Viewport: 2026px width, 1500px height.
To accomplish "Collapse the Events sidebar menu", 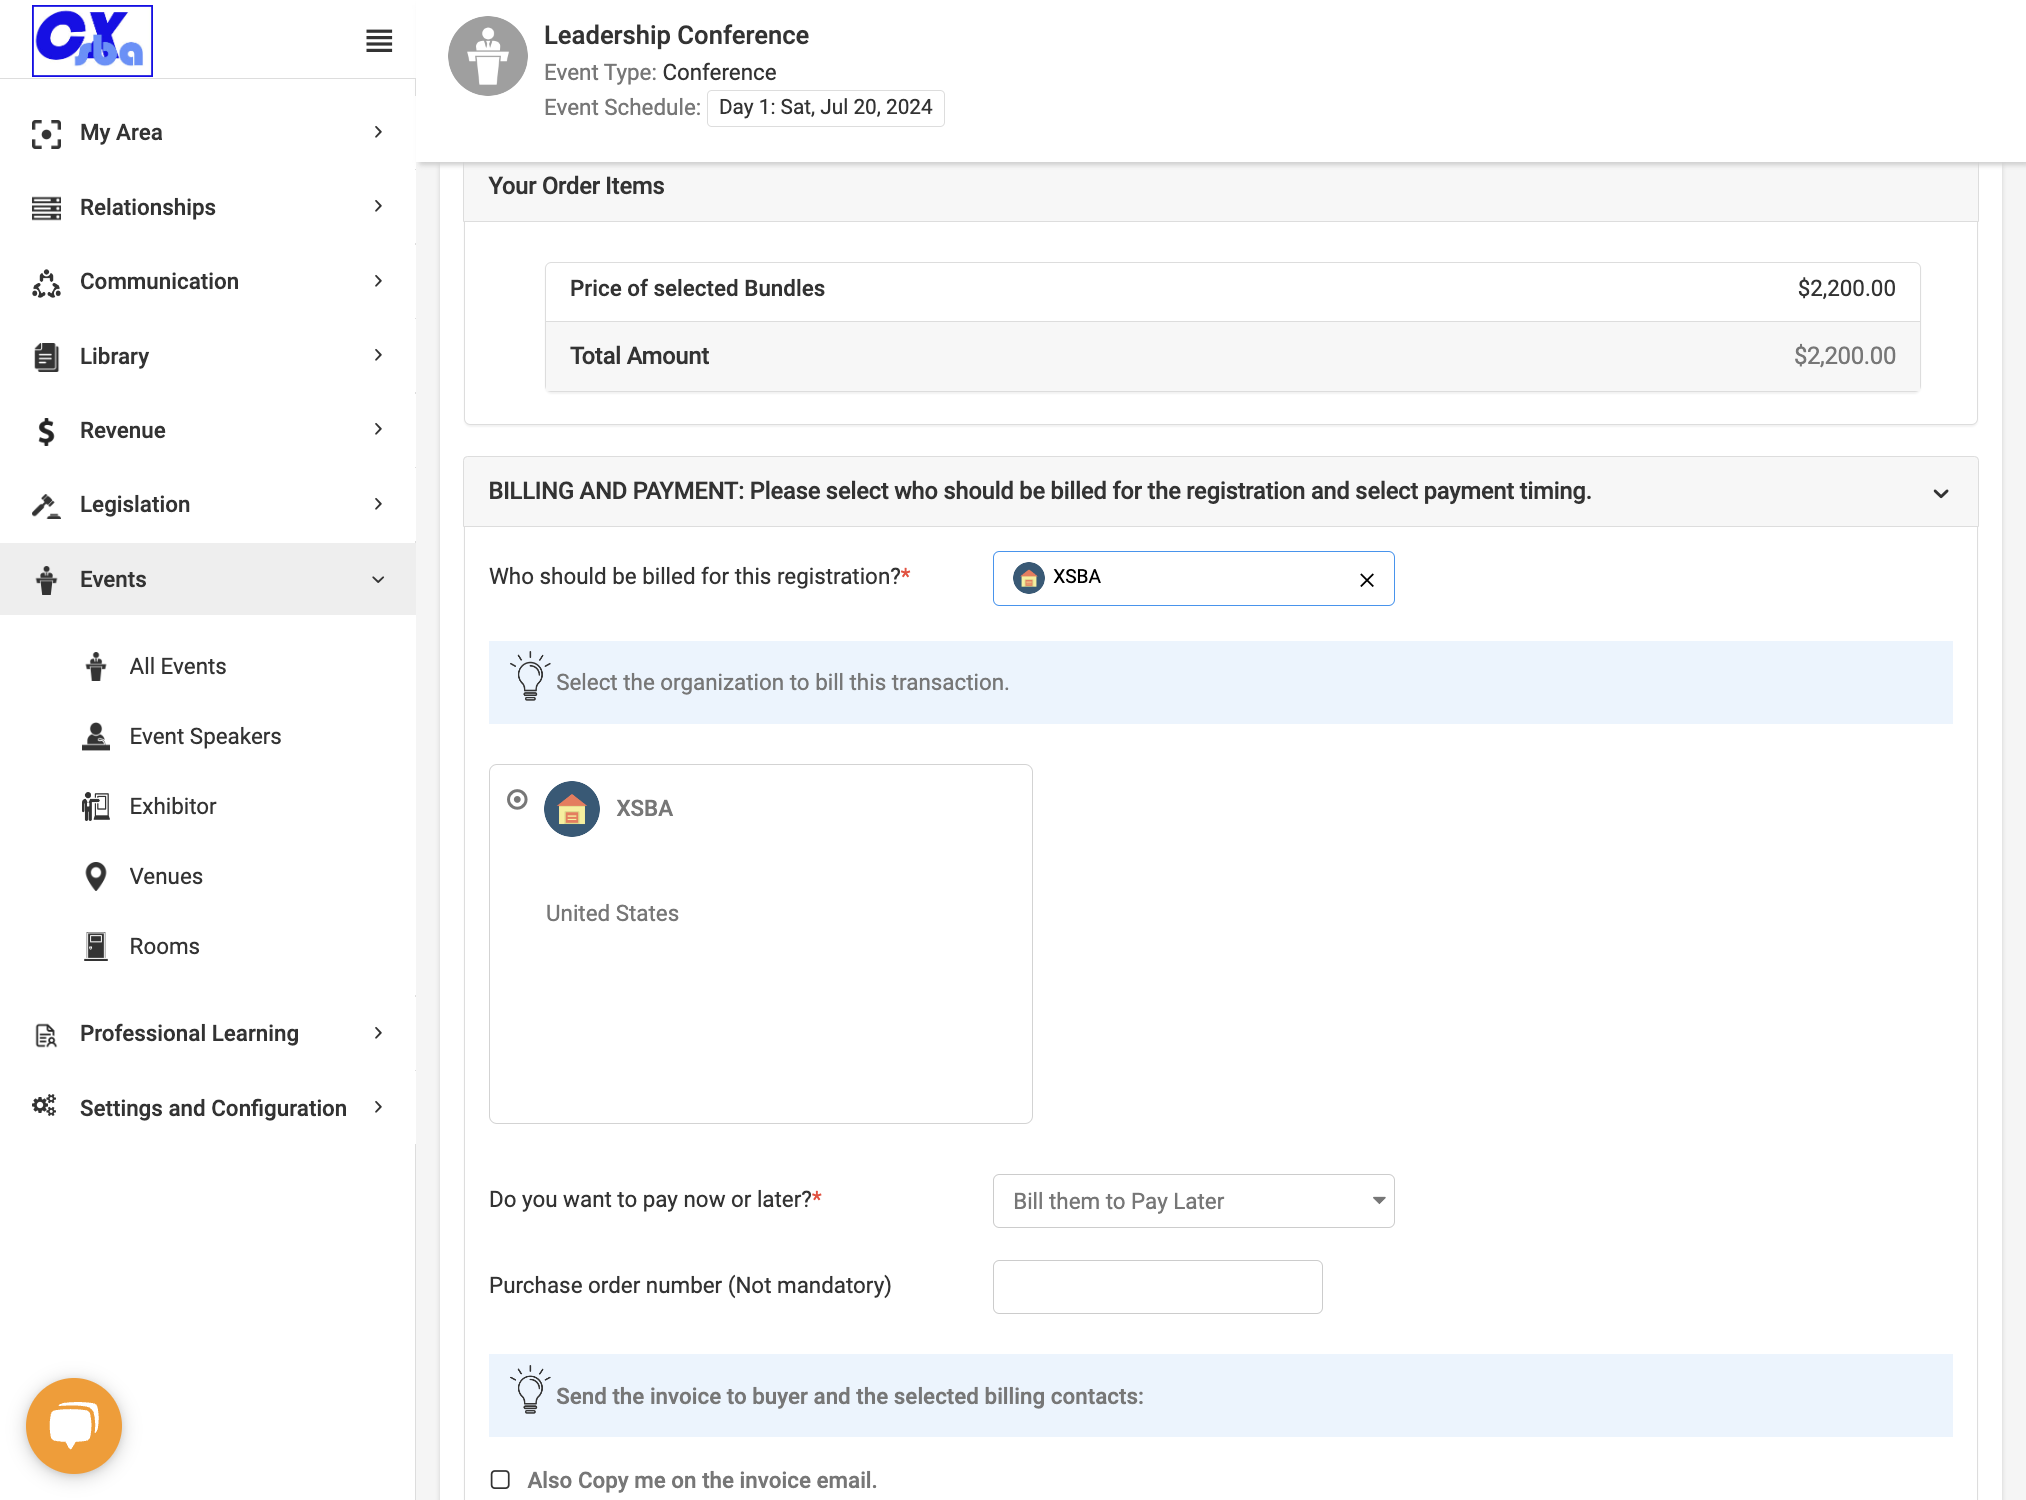I will click(208, 579).
